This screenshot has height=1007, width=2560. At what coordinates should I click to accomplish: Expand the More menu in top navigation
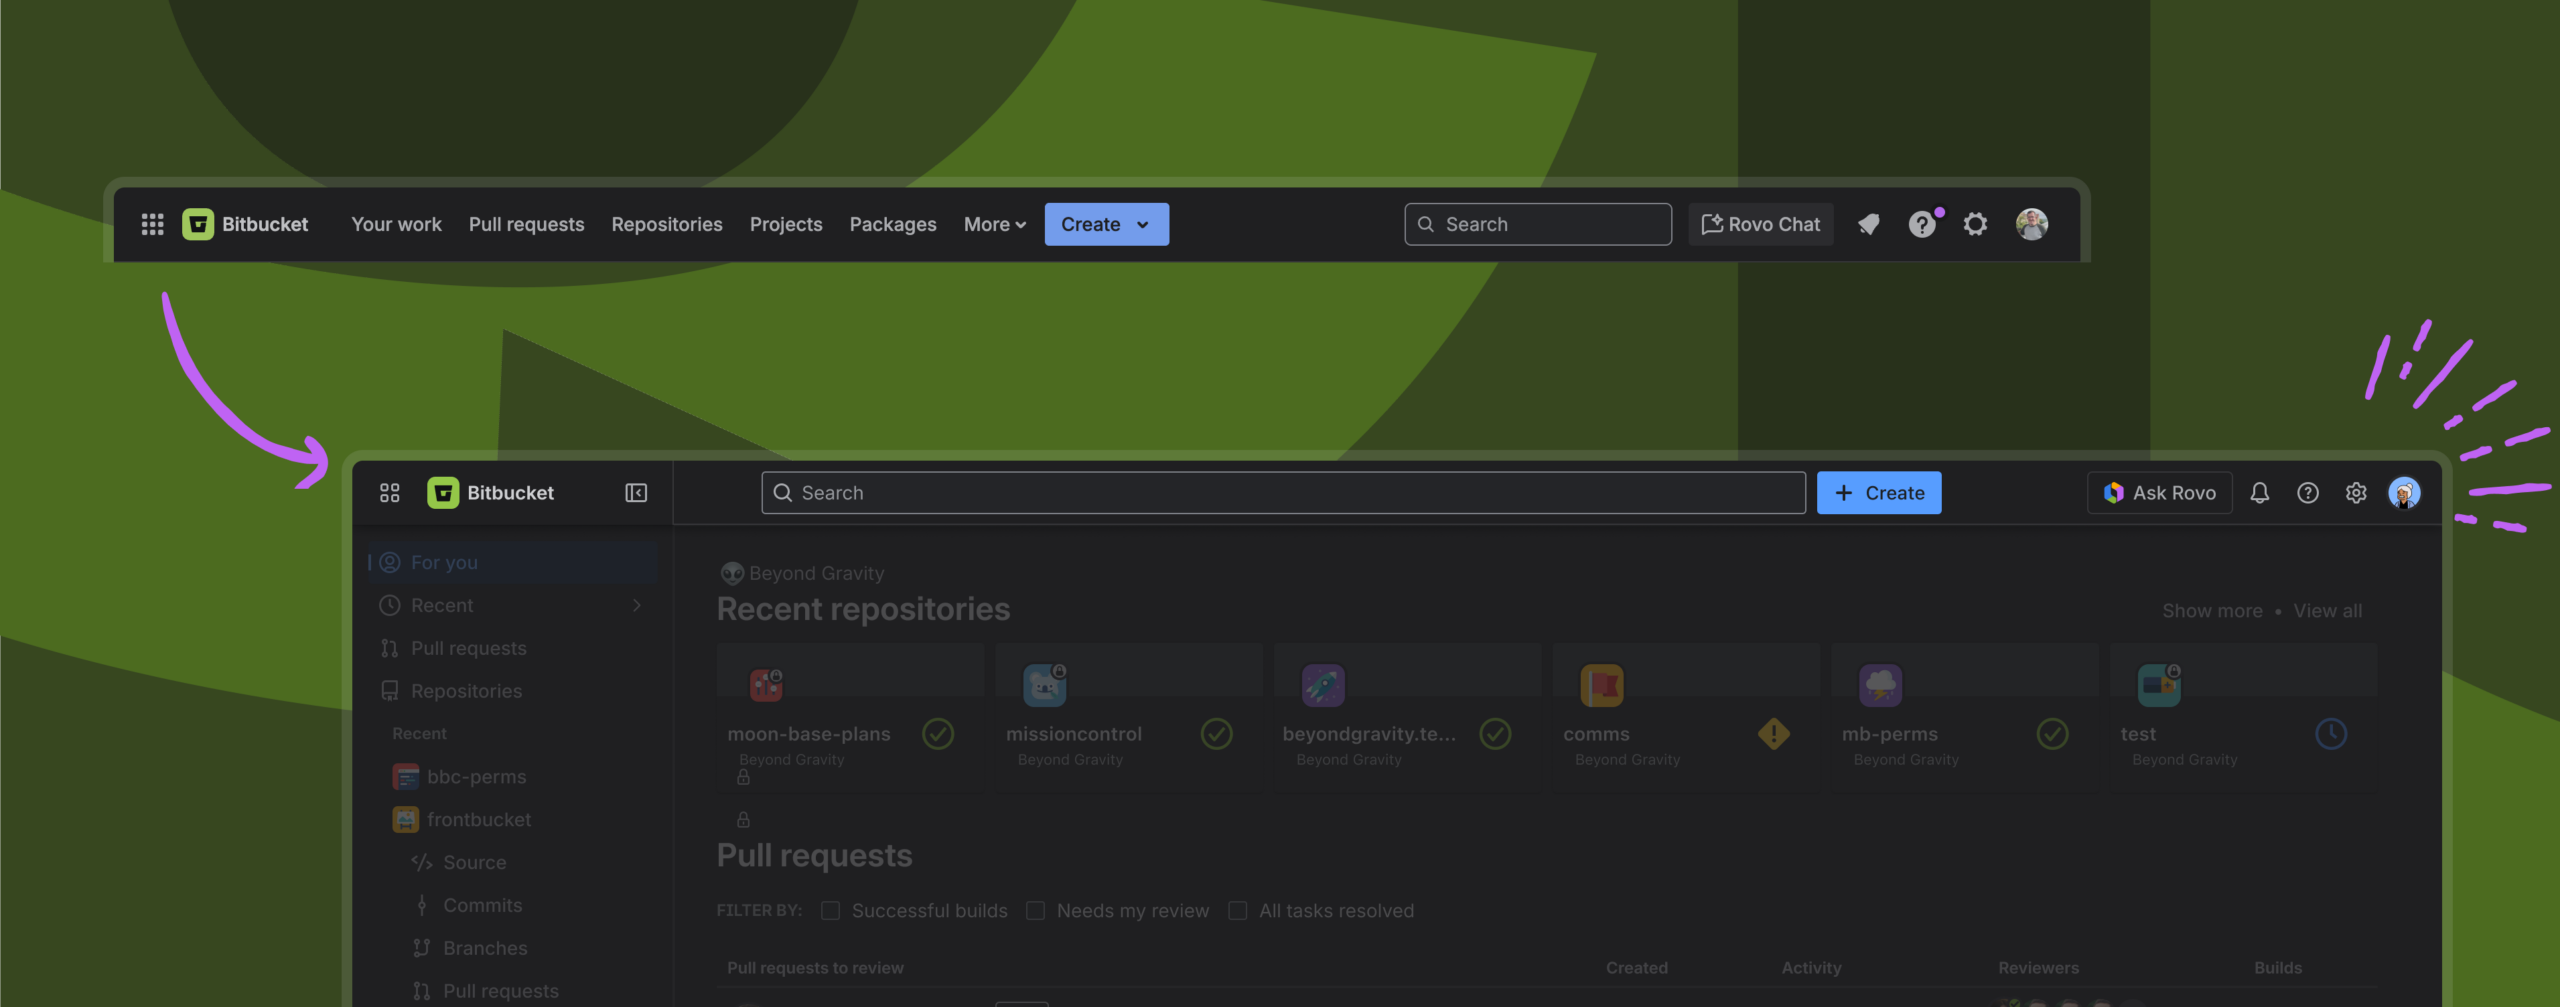pyautogui.click(x=995, y=224)
